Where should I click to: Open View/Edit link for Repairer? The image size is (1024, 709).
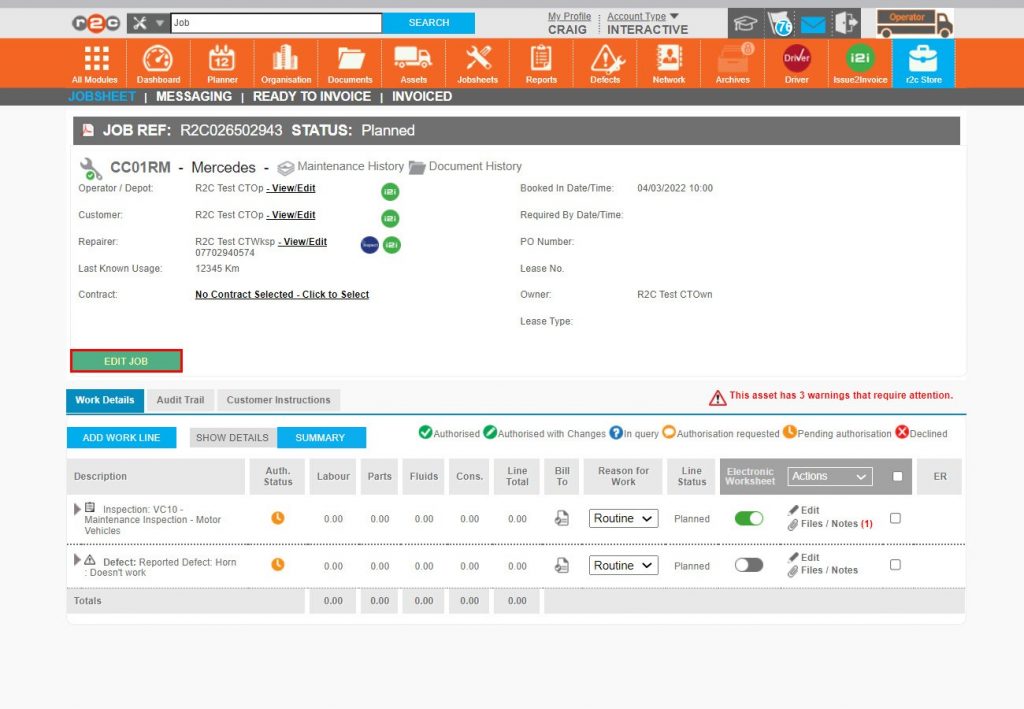[x=302, y=242]
